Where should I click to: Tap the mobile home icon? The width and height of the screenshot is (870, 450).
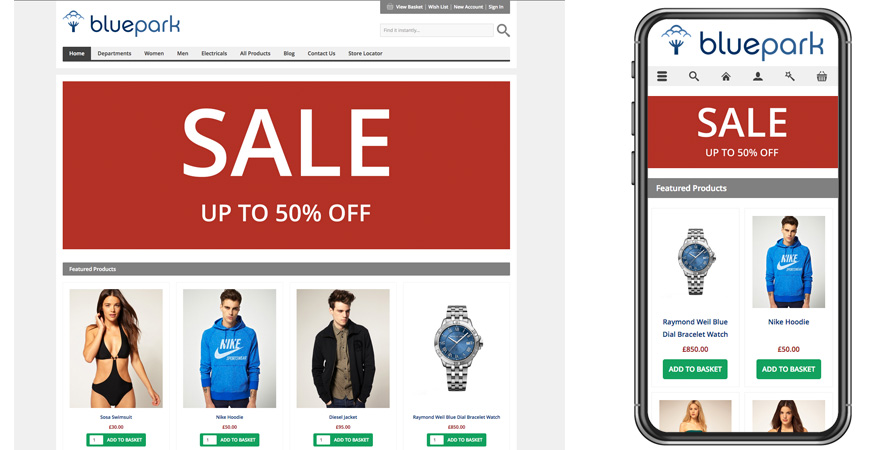[x=726, y=77]
